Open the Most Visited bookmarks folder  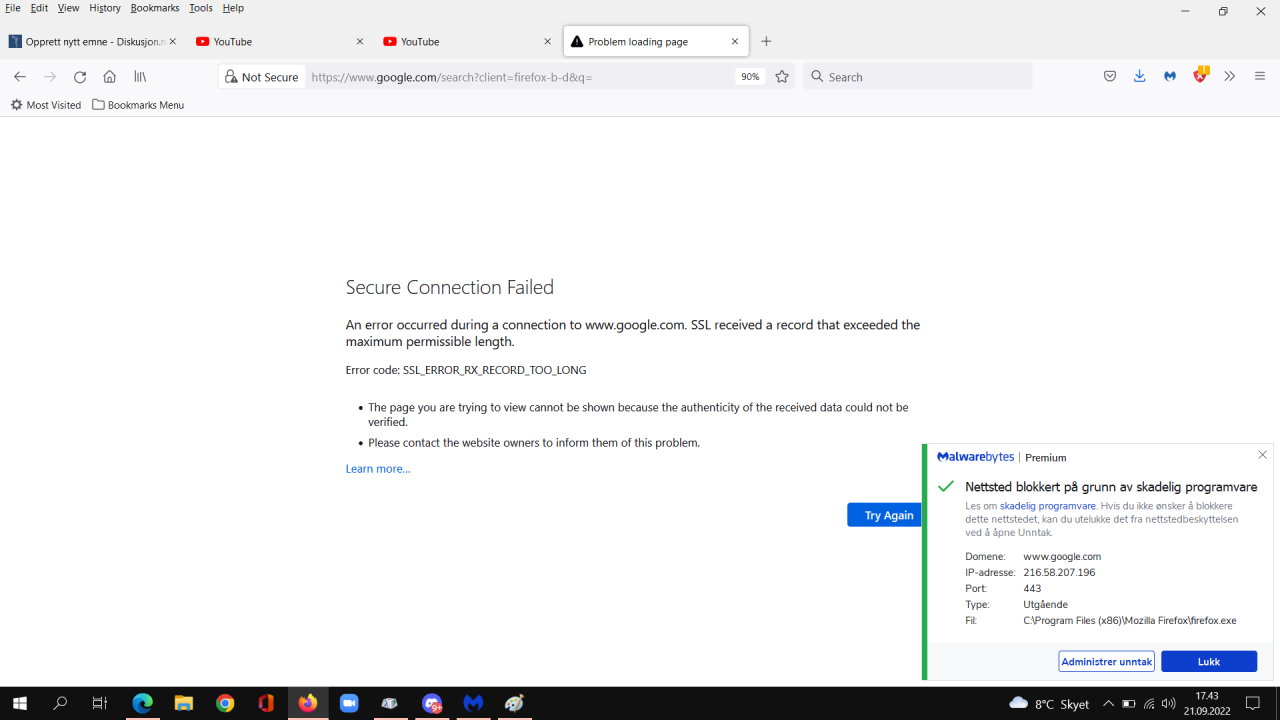point(46,105)
